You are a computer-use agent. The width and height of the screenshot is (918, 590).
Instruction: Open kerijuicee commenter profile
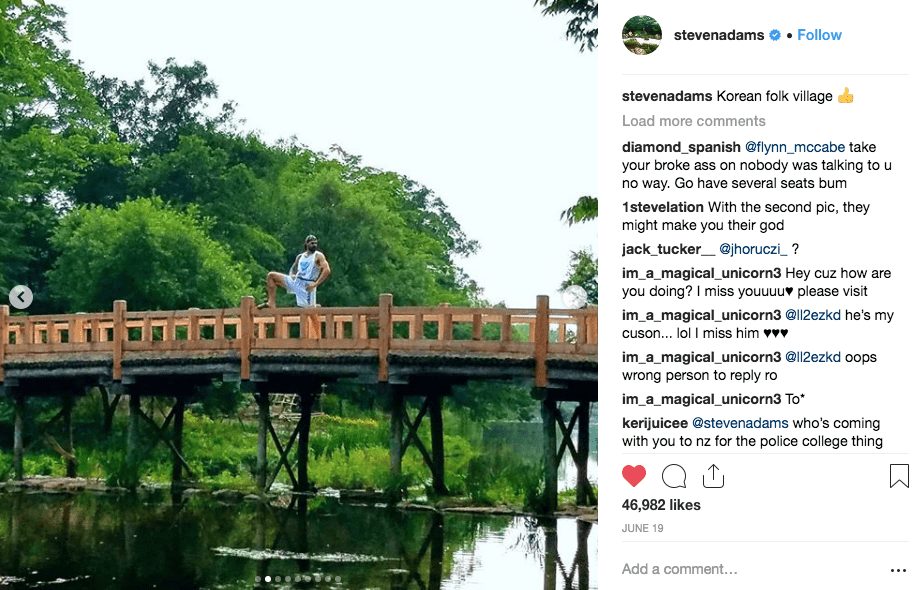click(x=654, y=423)
